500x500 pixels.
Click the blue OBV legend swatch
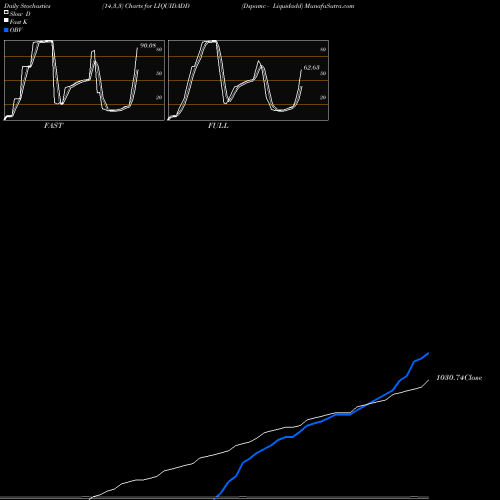[6, 30]
